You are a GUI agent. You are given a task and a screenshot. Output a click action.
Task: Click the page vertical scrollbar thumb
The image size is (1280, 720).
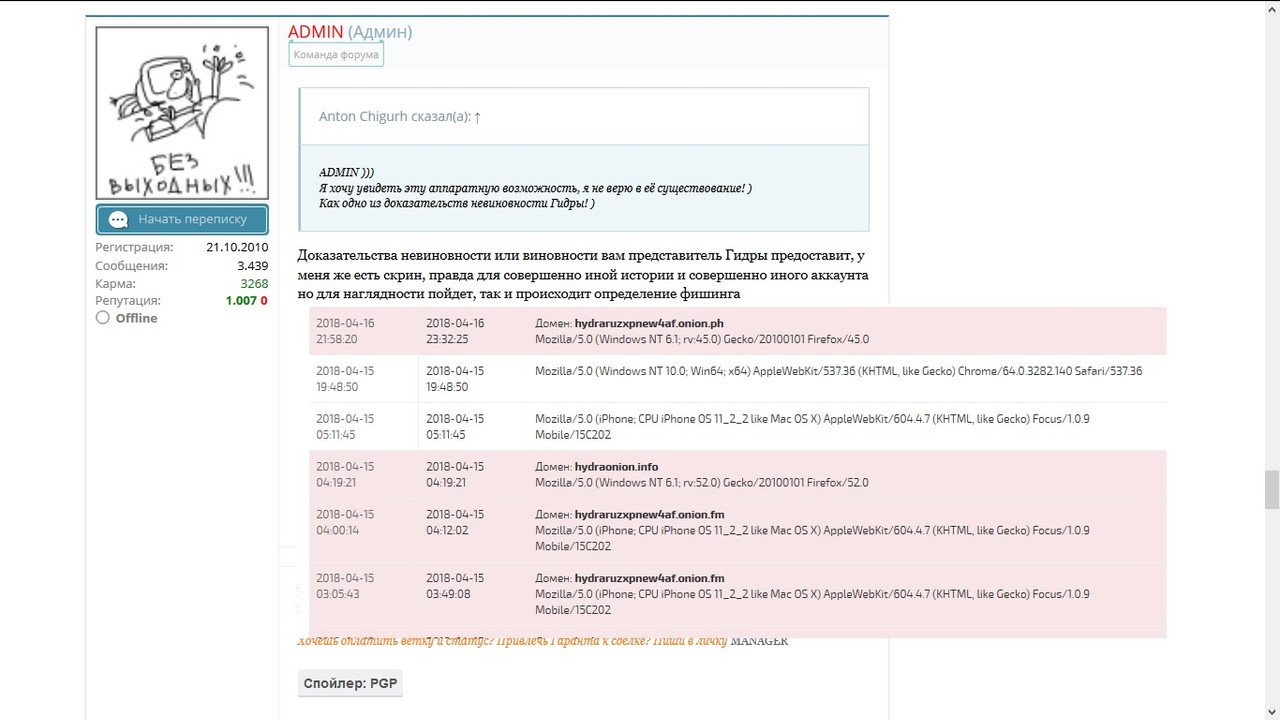coord(1271,490)
